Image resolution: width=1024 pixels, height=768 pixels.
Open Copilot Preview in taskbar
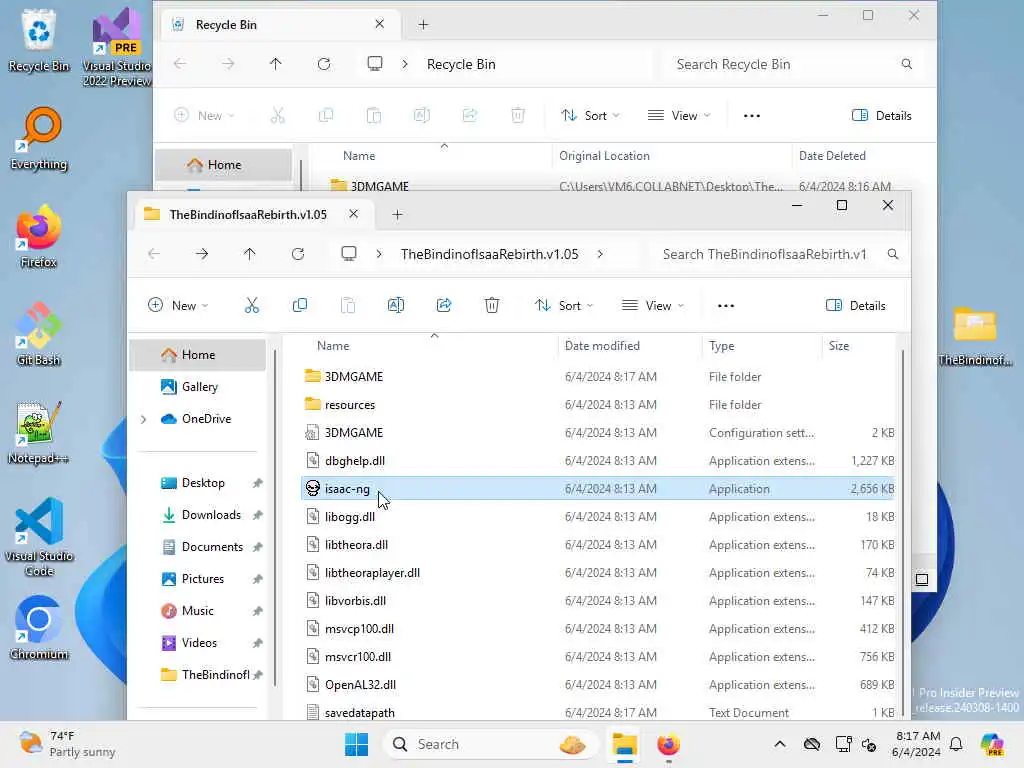click(992, 744)
